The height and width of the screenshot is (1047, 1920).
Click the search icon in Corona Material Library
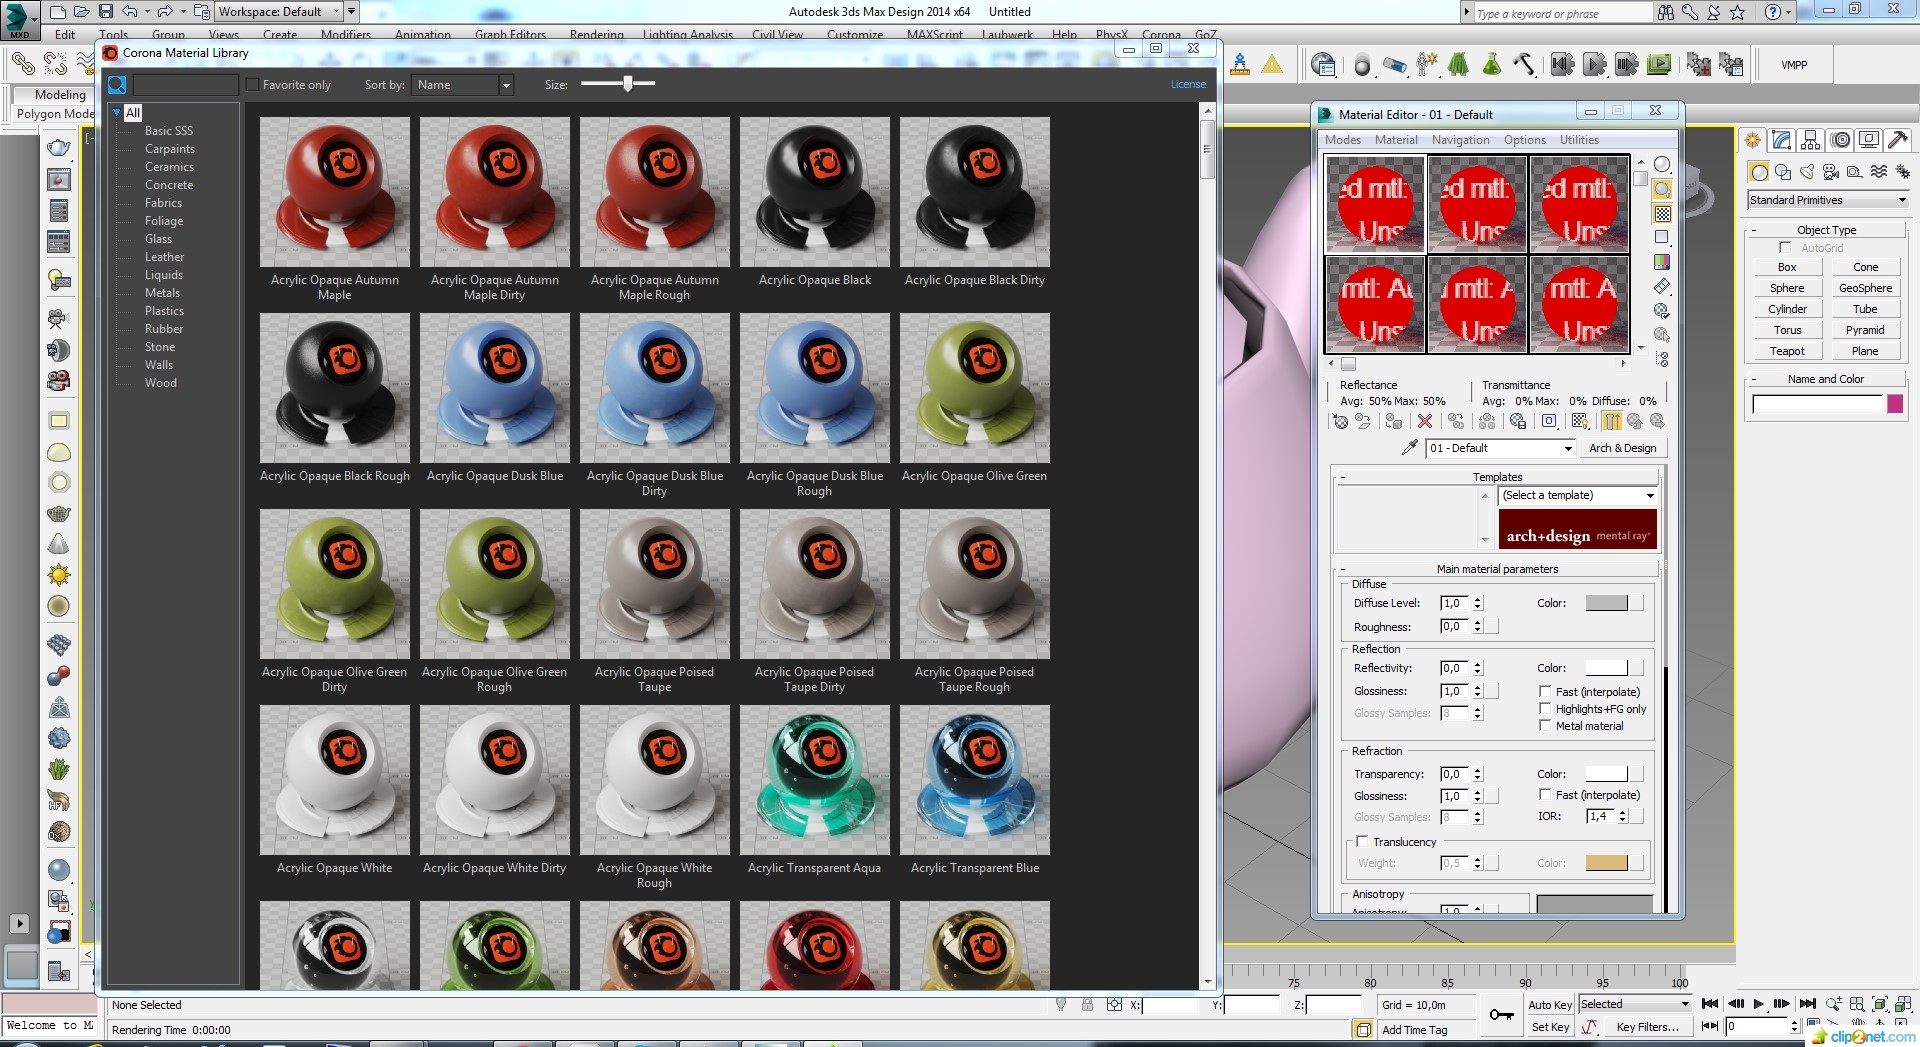(117, 85)
